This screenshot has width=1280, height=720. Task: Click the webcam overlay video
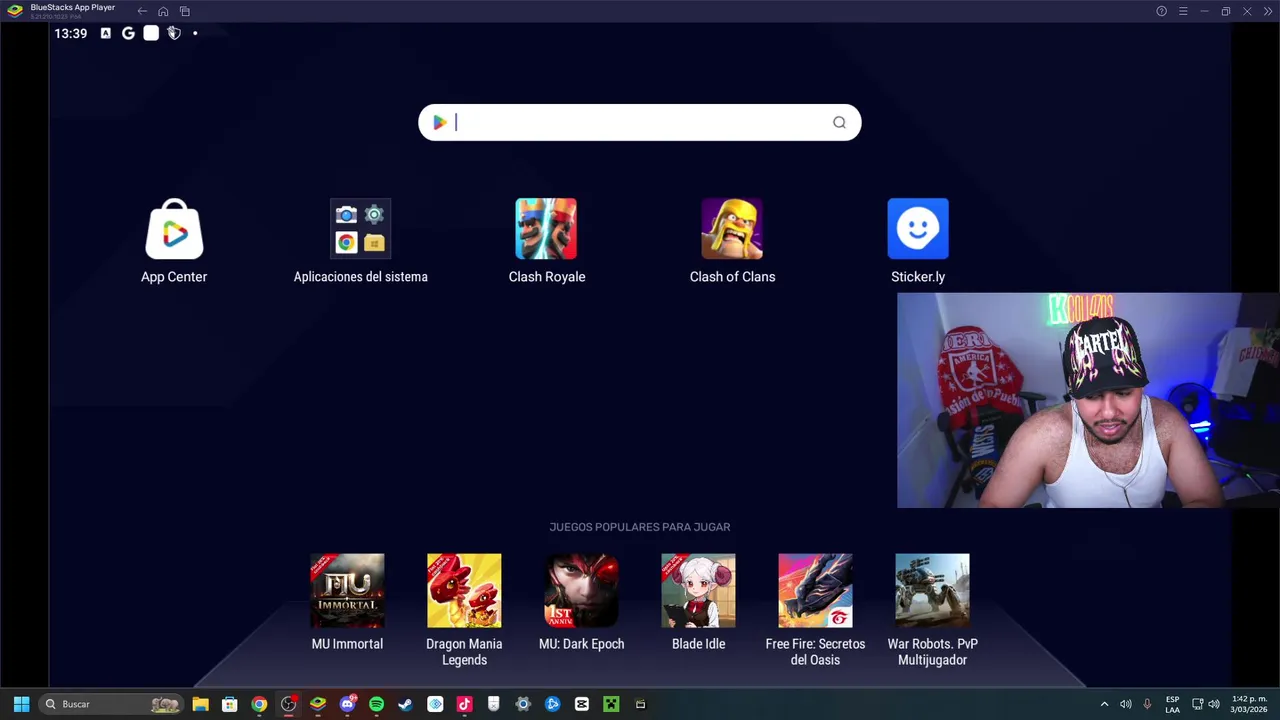1088,400
